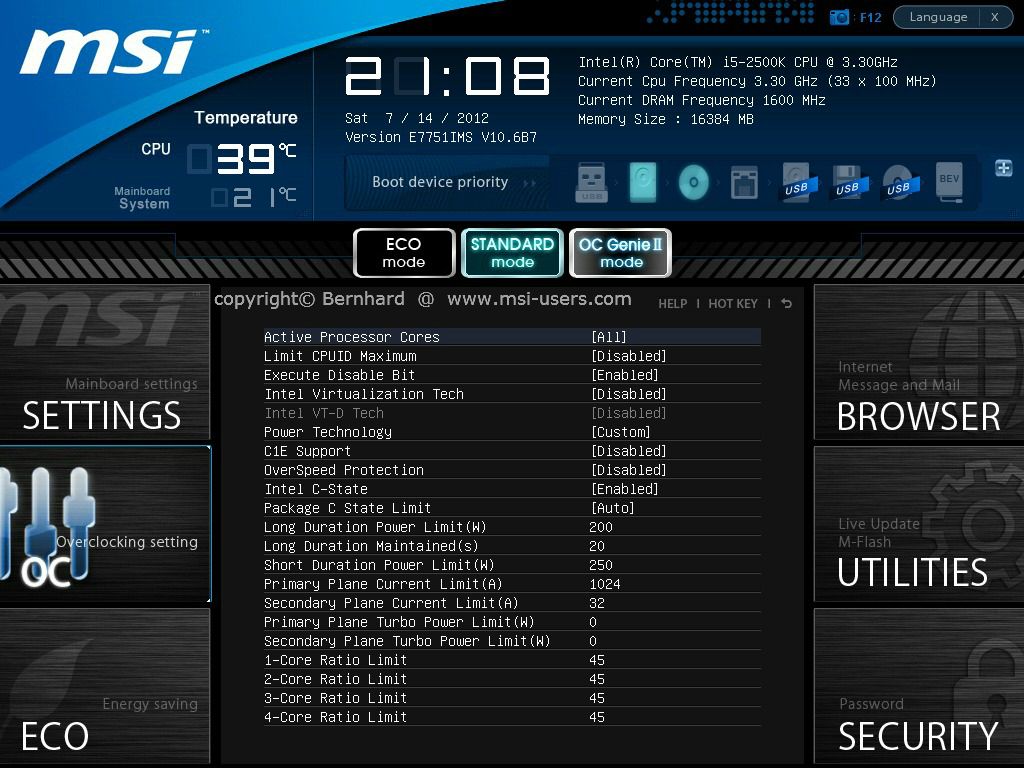The image size is (1024, 768).
Task: Click the hard disk boot priority icon
Action: [642, 181]
